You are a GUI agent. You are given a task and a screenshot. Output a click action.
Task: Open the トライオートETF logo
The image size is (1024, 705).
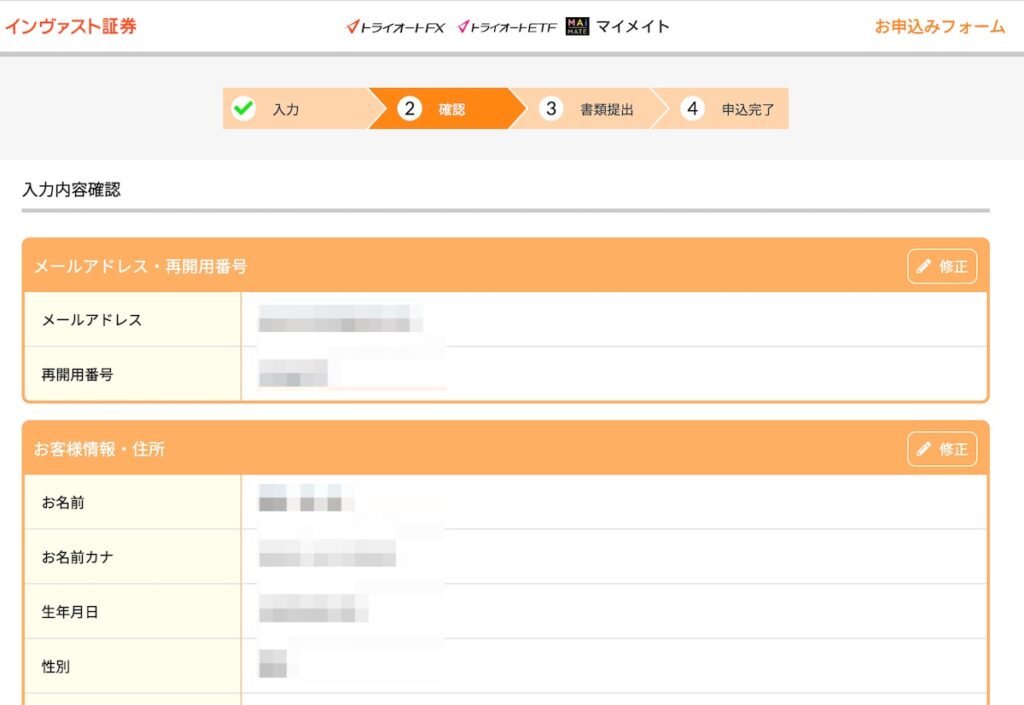click(x=506, y=27)
